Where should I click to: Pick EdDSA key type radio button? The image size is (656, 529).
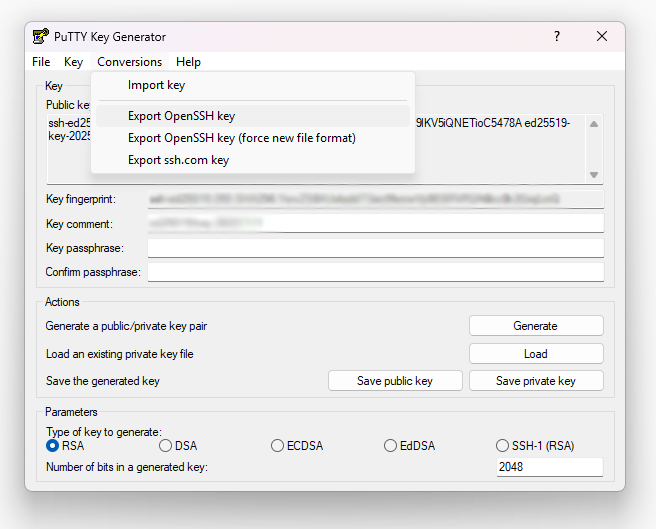tap(391, 446)
